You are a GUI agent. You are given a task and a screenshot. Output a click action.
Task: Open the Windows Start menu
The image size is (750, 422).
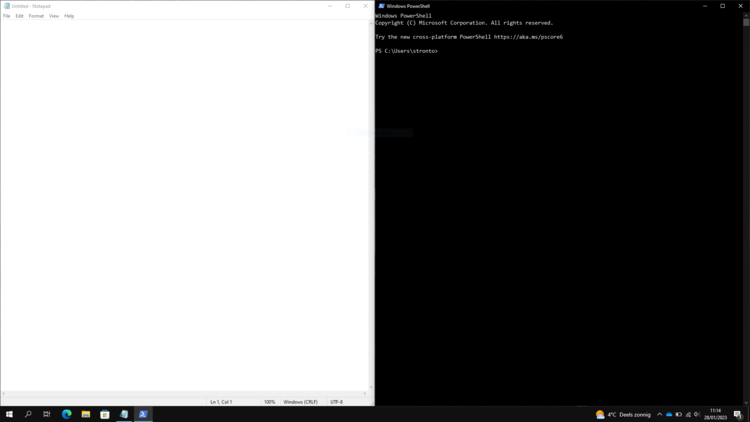click(x=9, y=414)
